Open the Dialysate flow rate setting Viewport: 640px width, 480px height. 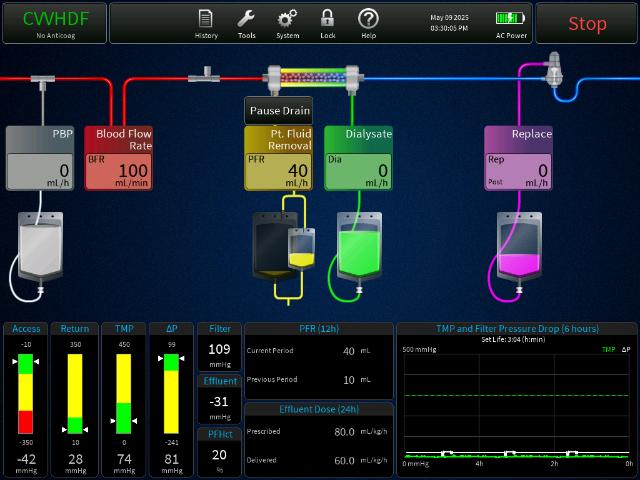click(358, 158)
